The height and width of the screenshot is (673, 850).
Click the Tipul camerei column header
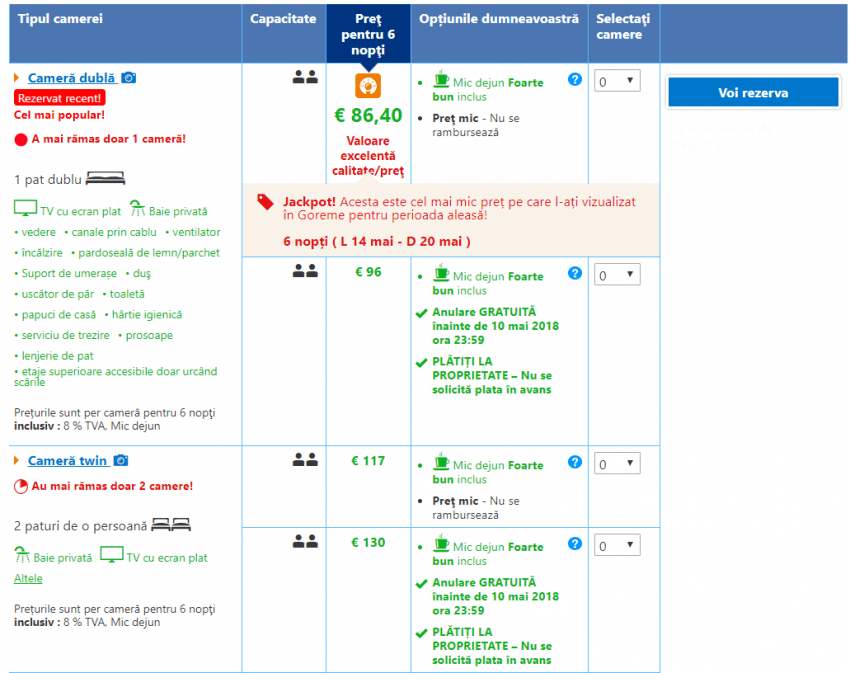(x=60, y=20)
